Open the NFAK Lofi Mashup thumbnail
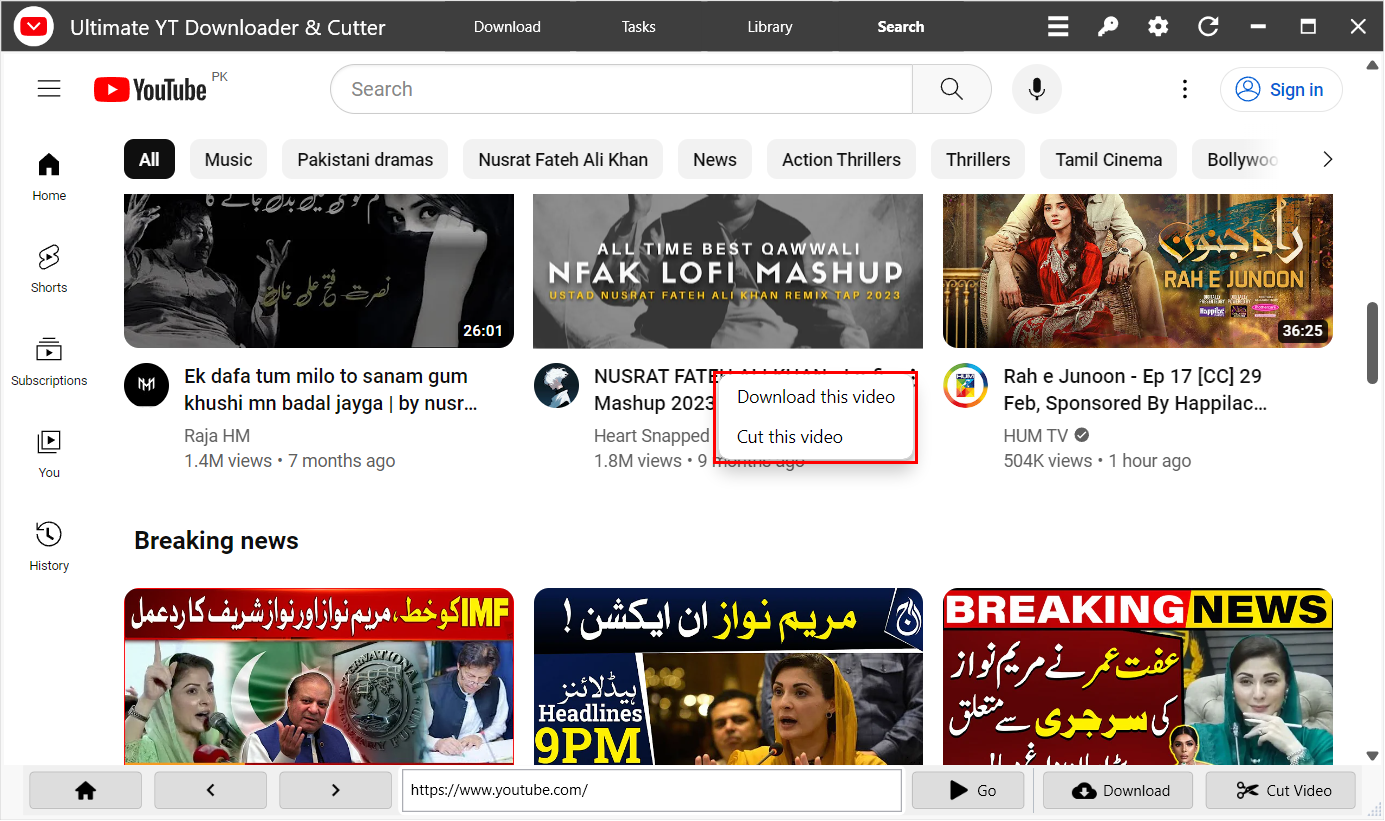The image size is (1385, 821). pyautogui.click(x=728, y=271)
